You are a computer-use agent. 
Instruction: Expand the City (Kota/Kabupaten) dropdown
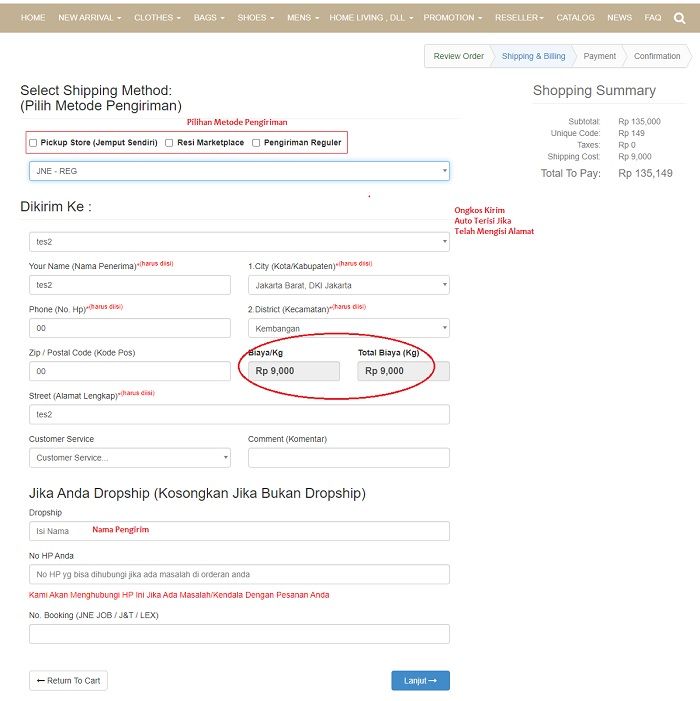[348, 285]
